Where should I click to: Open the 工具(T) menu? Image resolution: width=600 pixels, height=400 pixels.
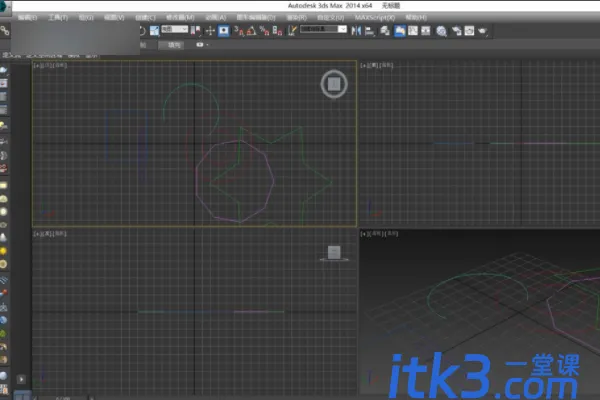(x=58, y=18)
